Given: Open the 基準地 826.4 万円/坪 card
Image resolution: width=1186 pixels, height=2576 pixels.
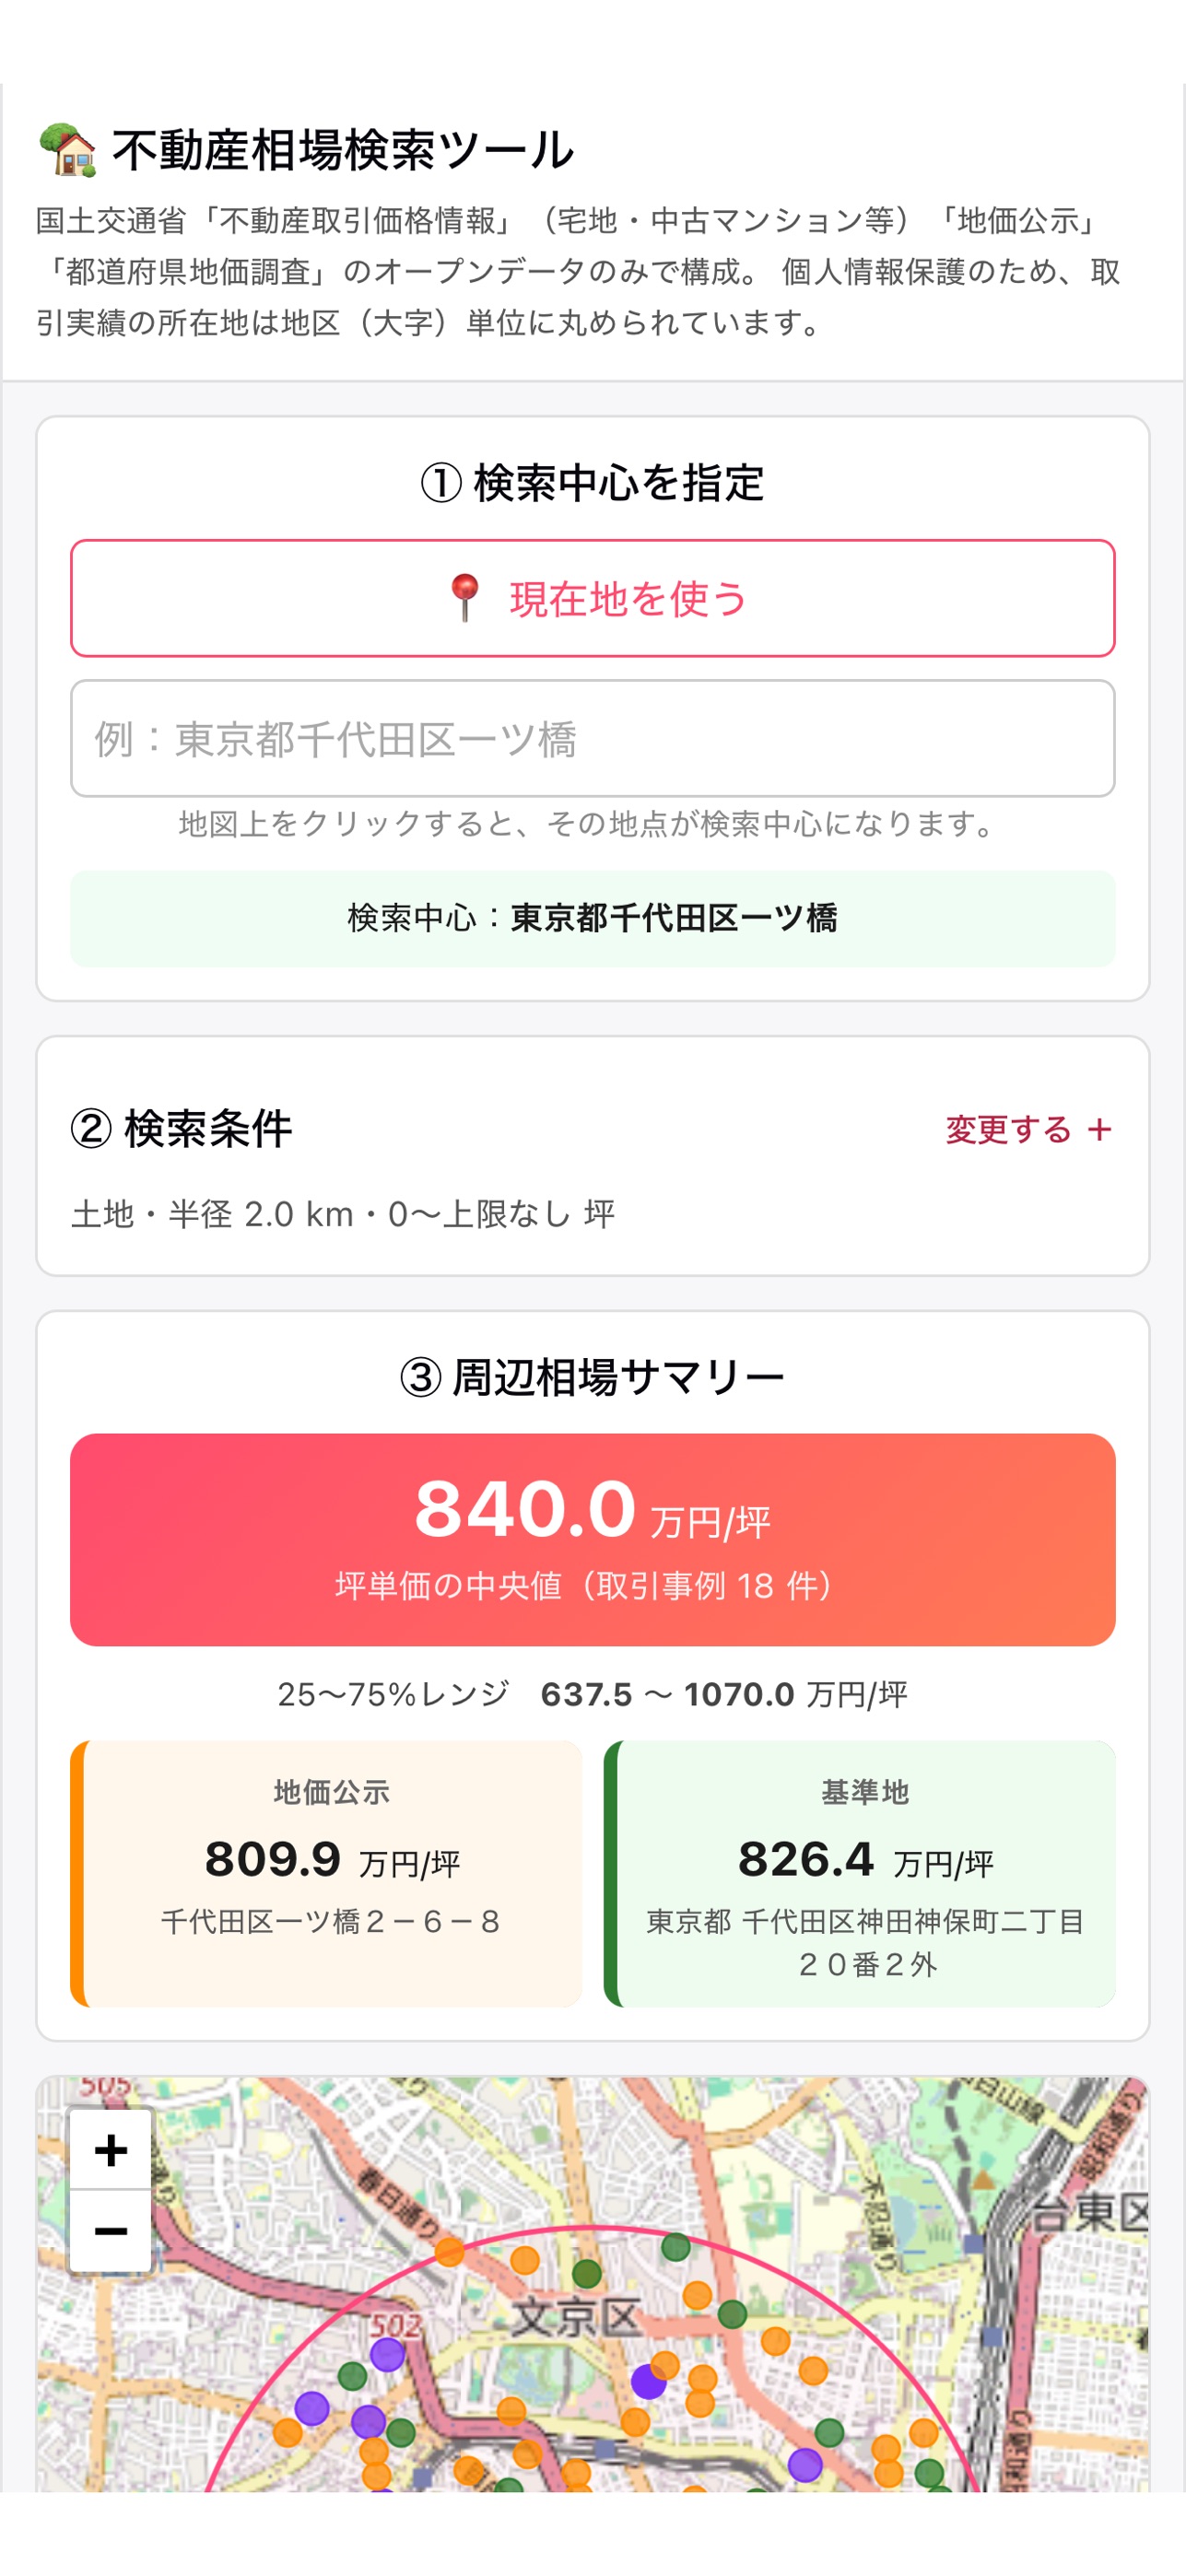Looking at the screenshot, I should click(860, 1873).
